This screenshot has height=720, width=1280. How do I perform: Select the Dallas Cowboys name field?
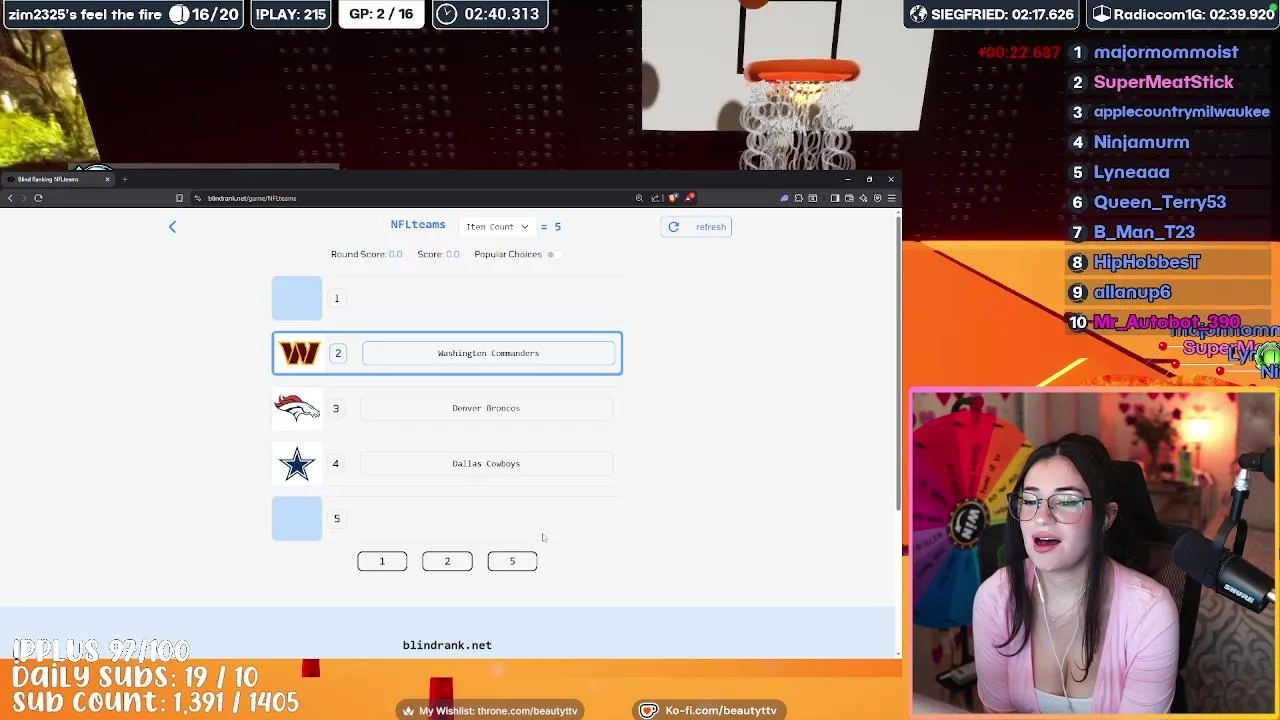coord(486,463)
